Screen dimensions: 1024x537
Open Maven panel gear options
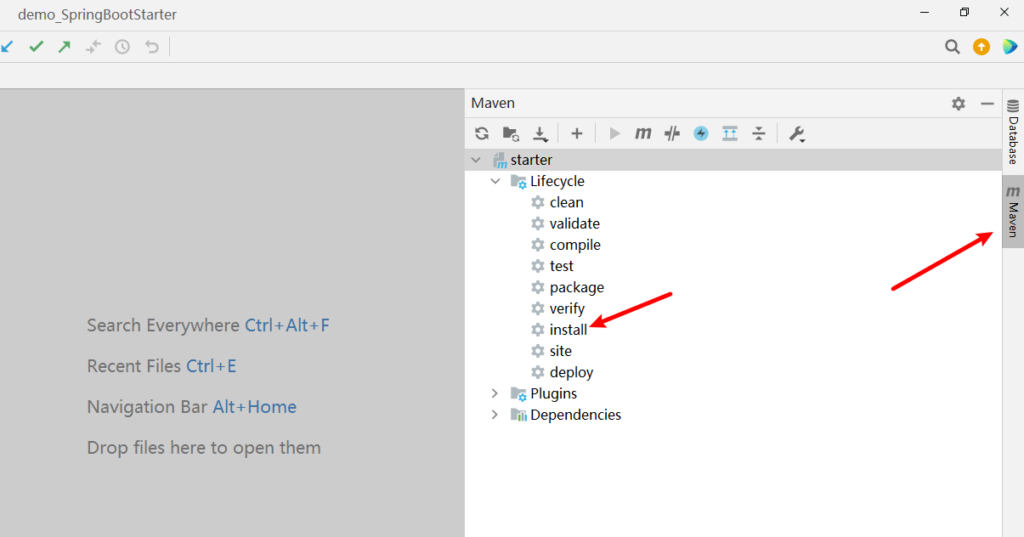coord(958,103)
